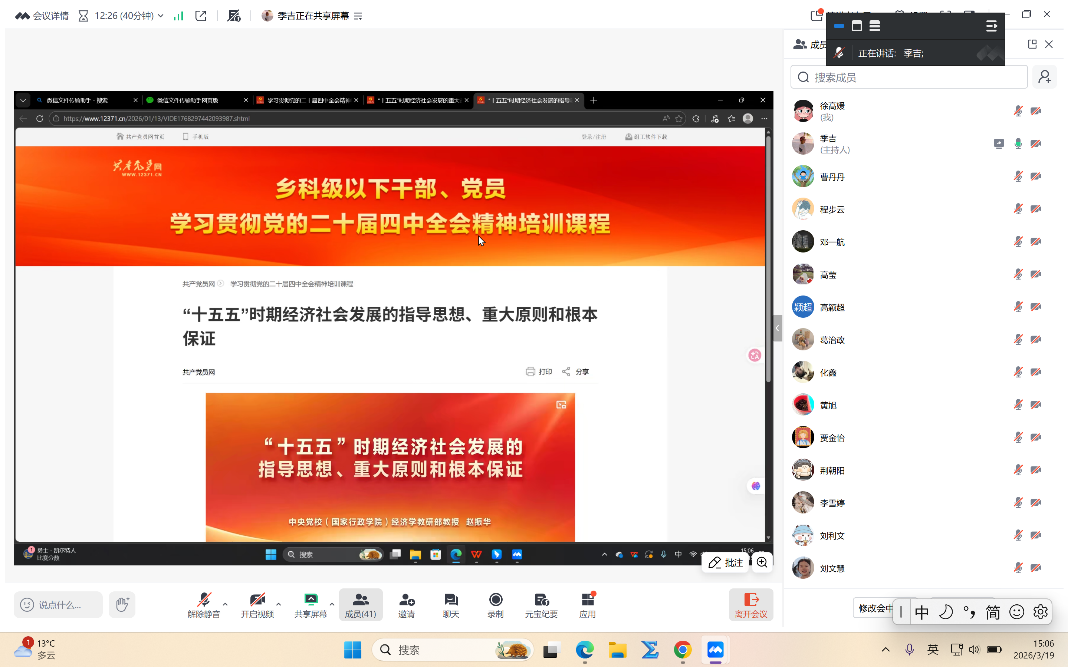This screenshot has width=1068, height=667.
Task: Click the Windows Start button
Action: [352, 650]
